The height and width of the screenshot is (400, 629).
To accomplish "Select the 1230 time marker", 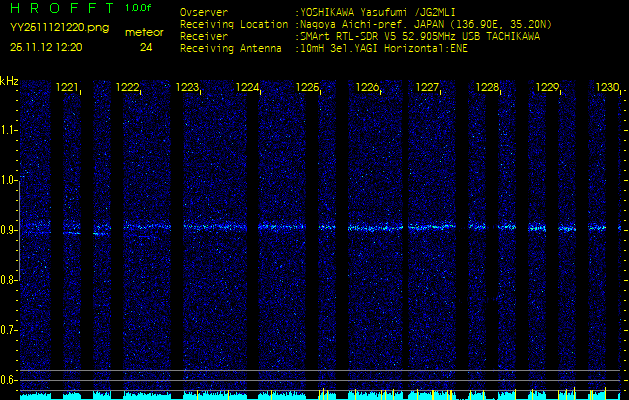I will point(607,88).
